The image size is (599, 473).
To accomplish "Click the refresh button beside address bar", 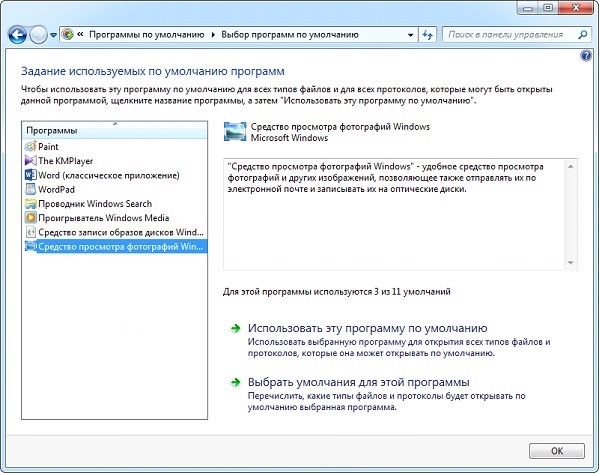I will coord(427,35).
